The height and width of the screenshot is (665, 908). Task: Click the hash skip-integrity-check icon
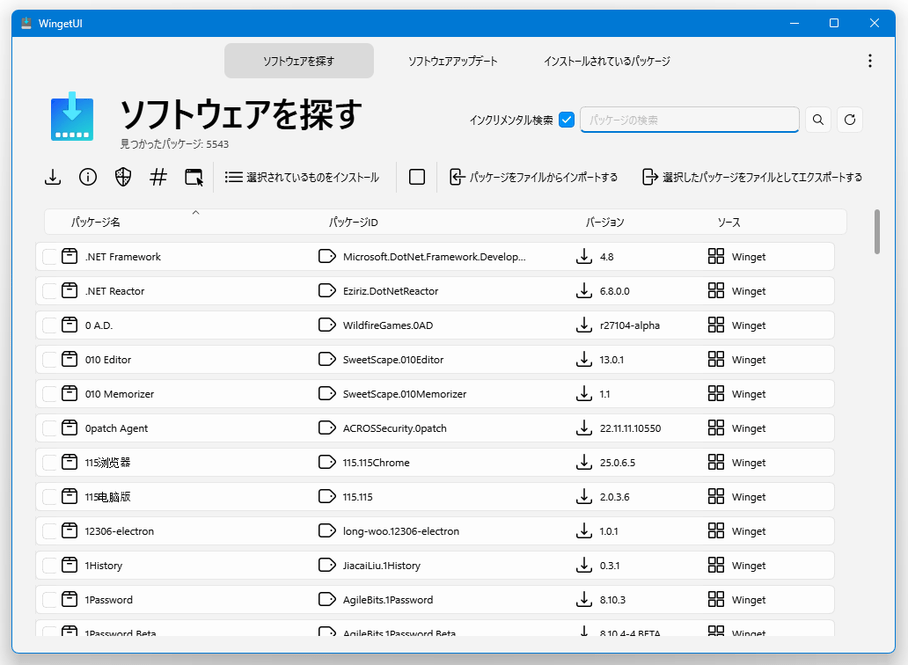pos(158,177)
